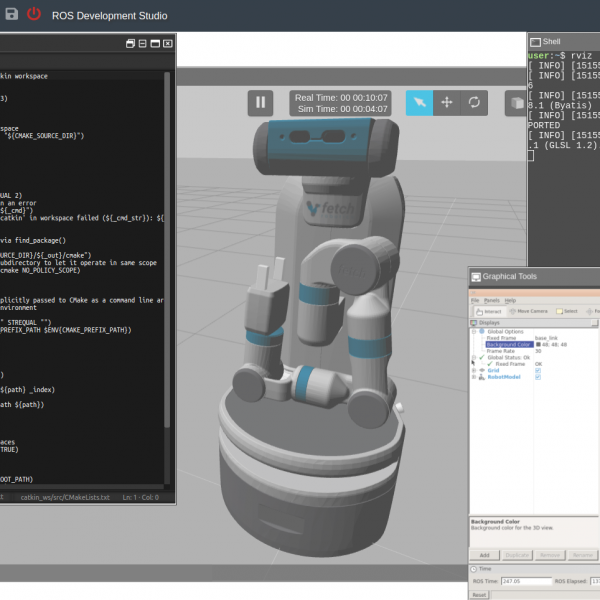This screenshot has width=600, height=600.
Task: Click the code editor vertical scrollbar
Action: 167,249
